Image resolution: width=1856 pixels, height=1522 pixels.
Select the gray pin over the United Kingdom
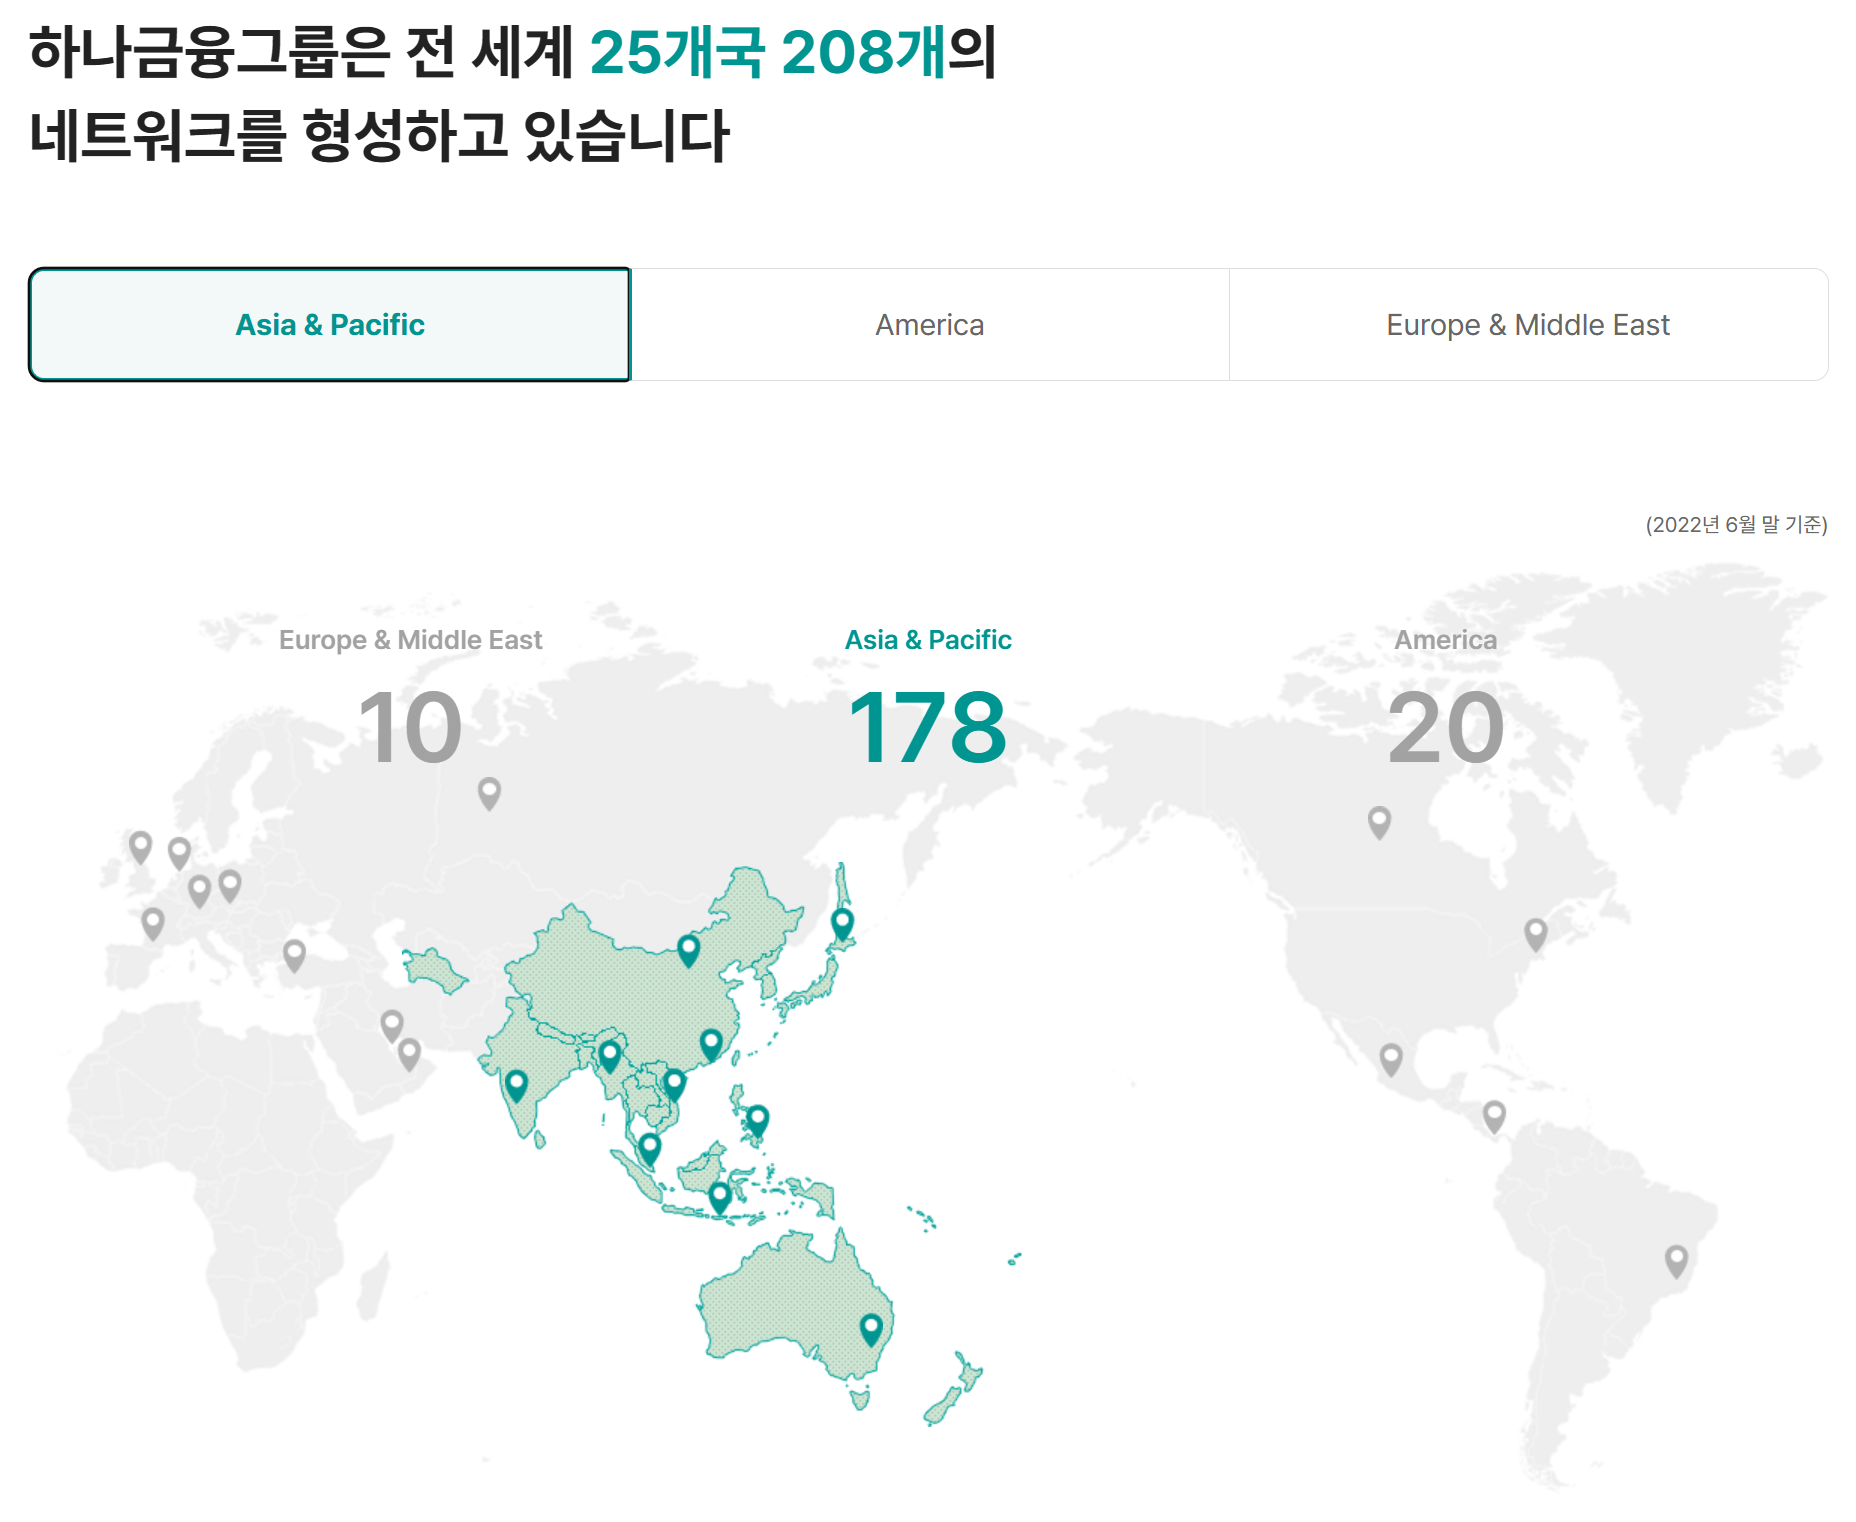pos(141,848)
